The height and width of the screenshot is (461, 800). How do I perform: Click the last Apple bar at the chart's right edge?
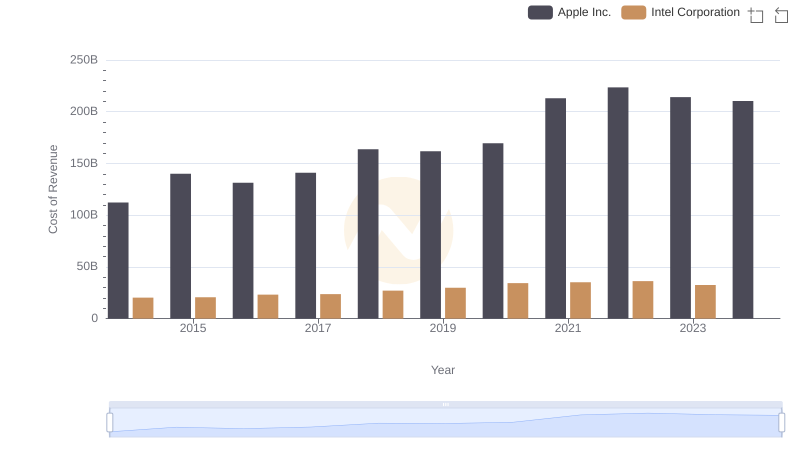743,210
